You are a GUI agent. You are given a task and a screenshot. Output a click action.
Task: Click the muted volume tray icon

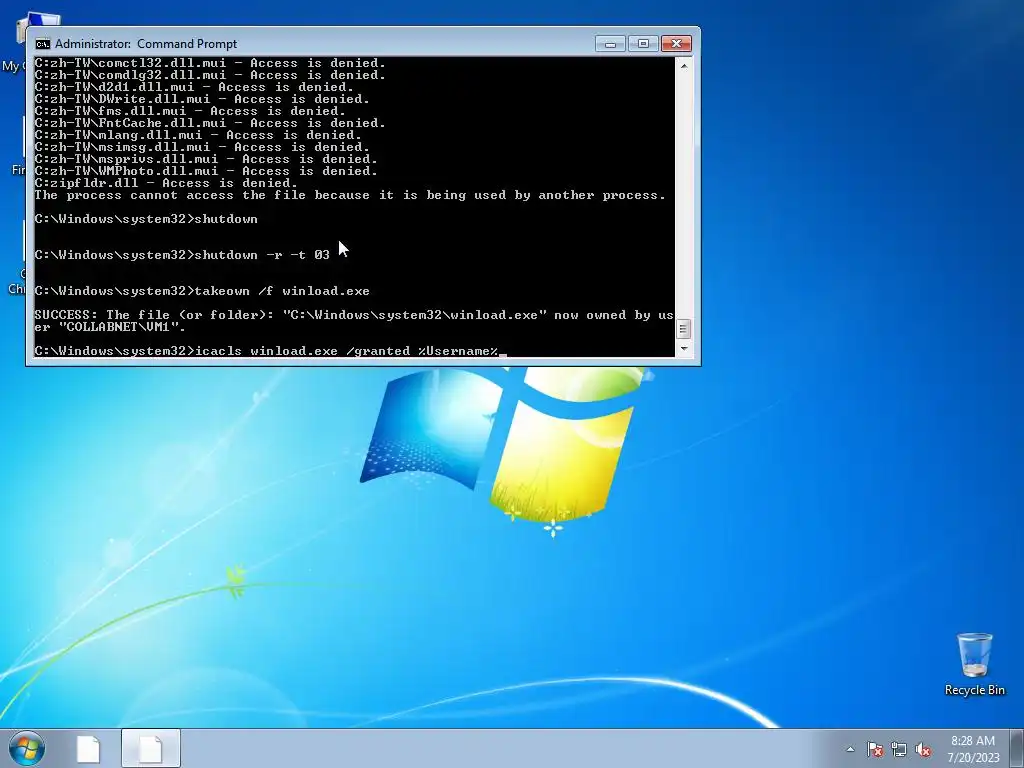pos(923,749)
